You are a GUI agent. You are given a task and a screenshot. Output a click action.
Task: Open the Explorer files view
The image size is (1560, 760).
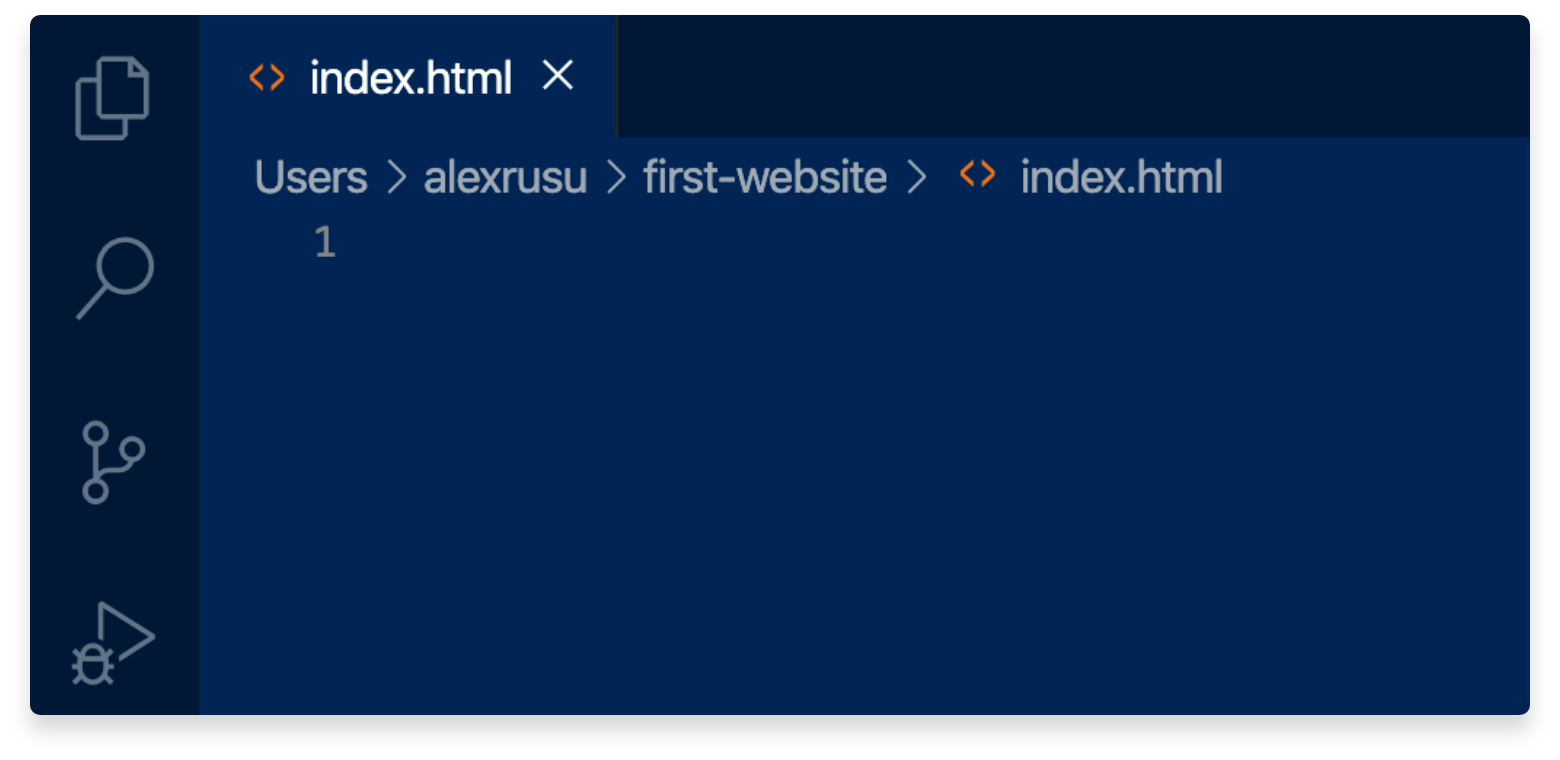pyautogui.click(x=113, y=98)
